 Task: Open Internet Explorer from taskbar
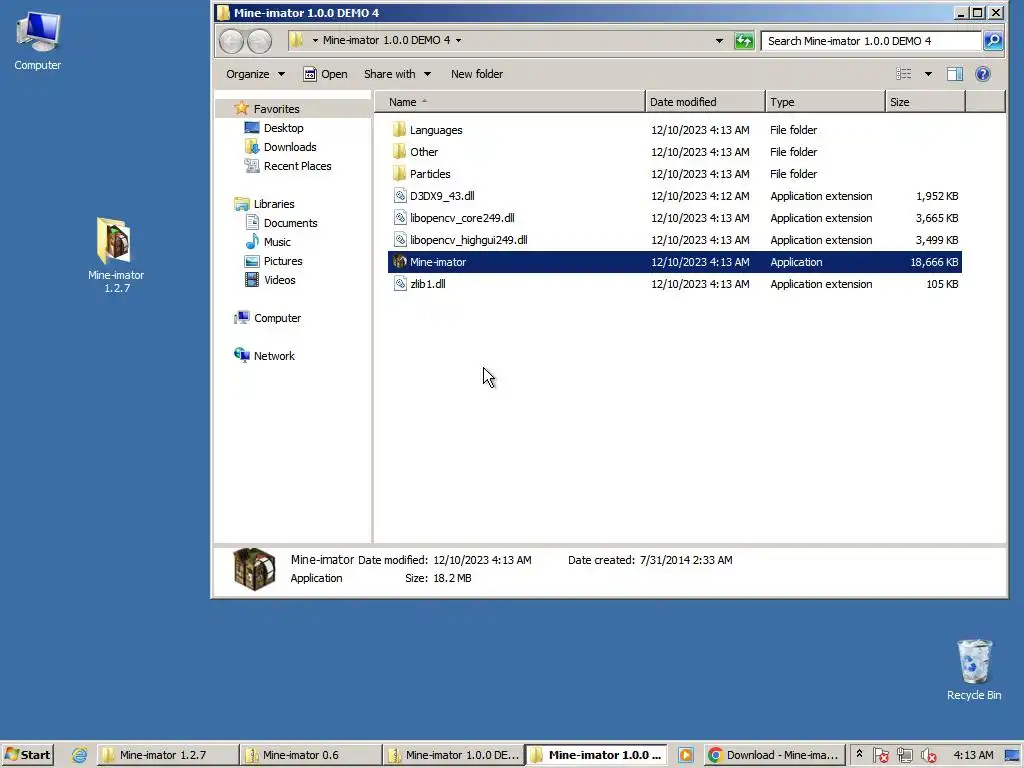[80, 755]
